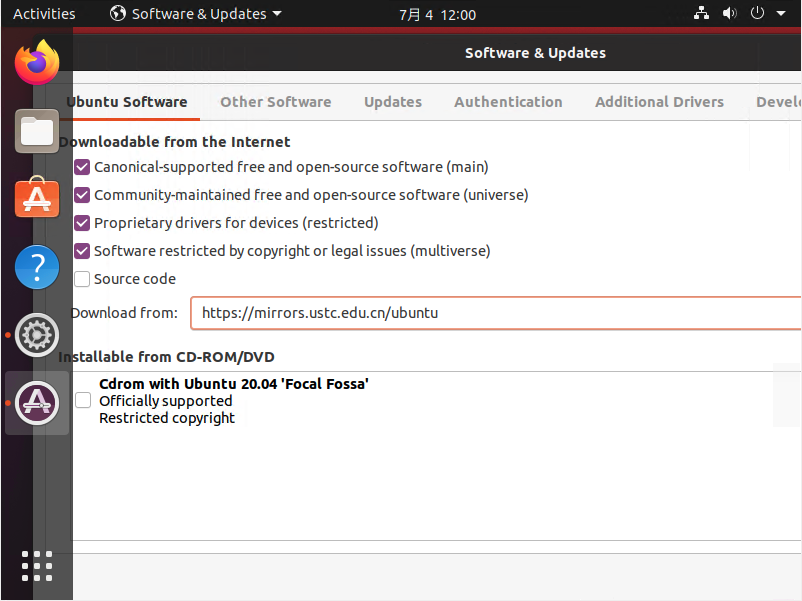This screenshot has height=601, width=802.
Task: Click the Activities button
Action: [x=44, y=14]
